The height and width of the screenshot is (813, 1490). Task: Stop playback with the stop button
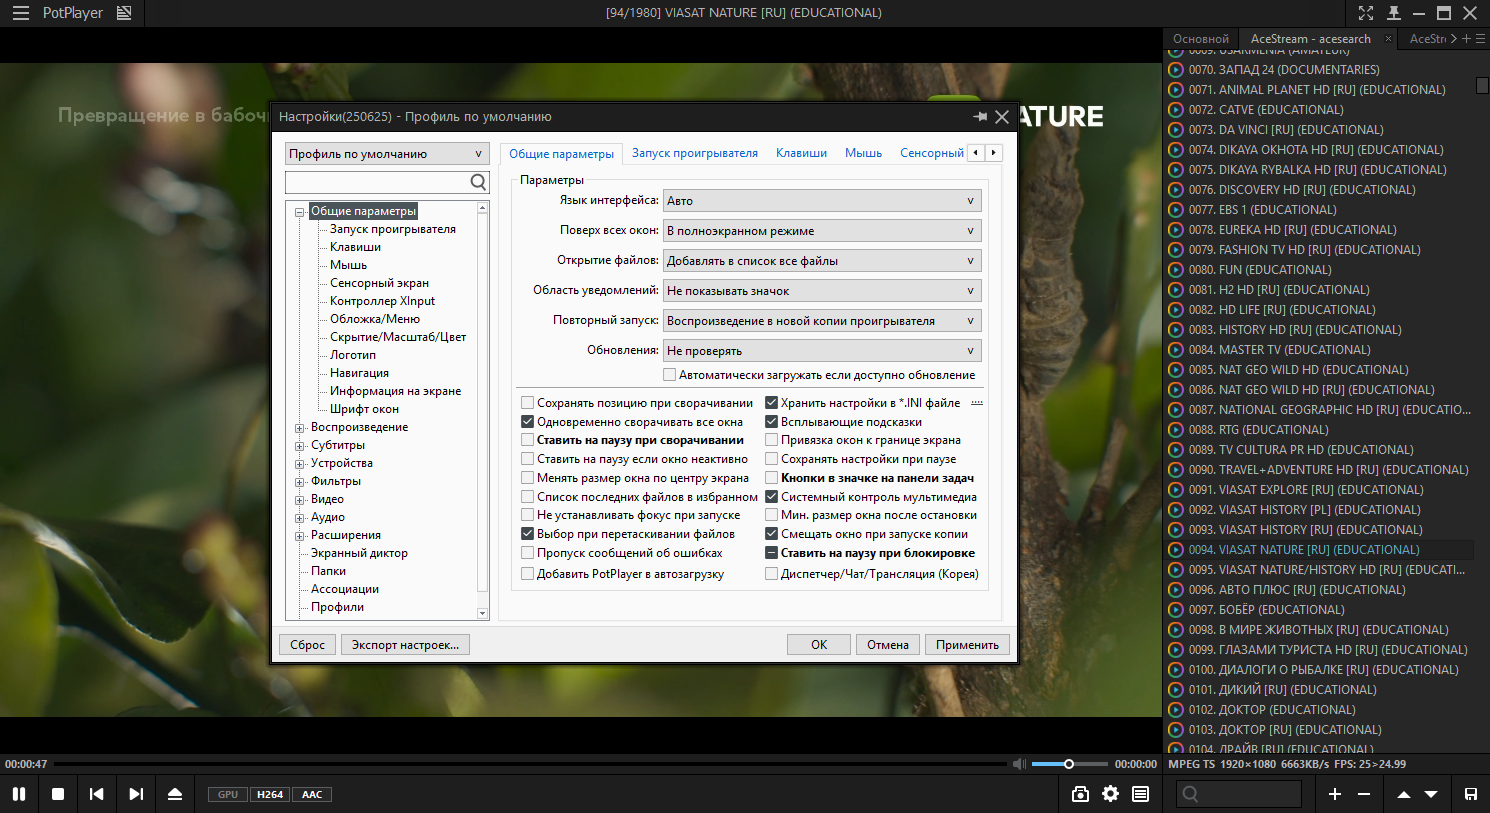click(58, 794)
